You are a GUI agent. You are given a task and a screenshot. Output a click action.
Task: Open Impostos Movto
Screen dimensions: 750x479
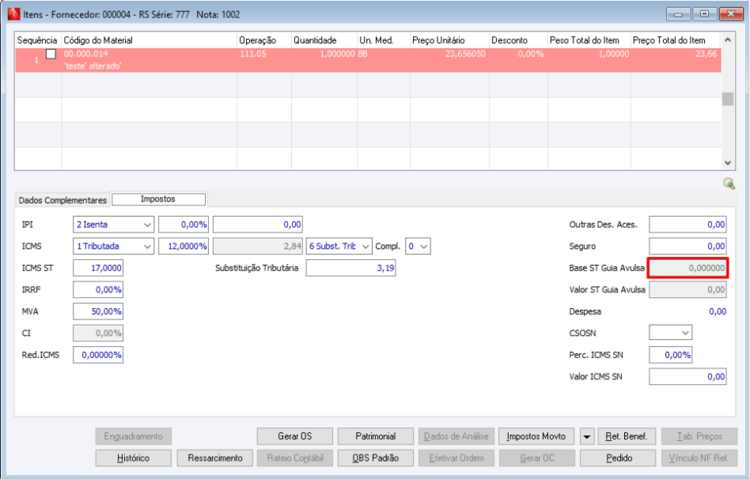point(536,436)
